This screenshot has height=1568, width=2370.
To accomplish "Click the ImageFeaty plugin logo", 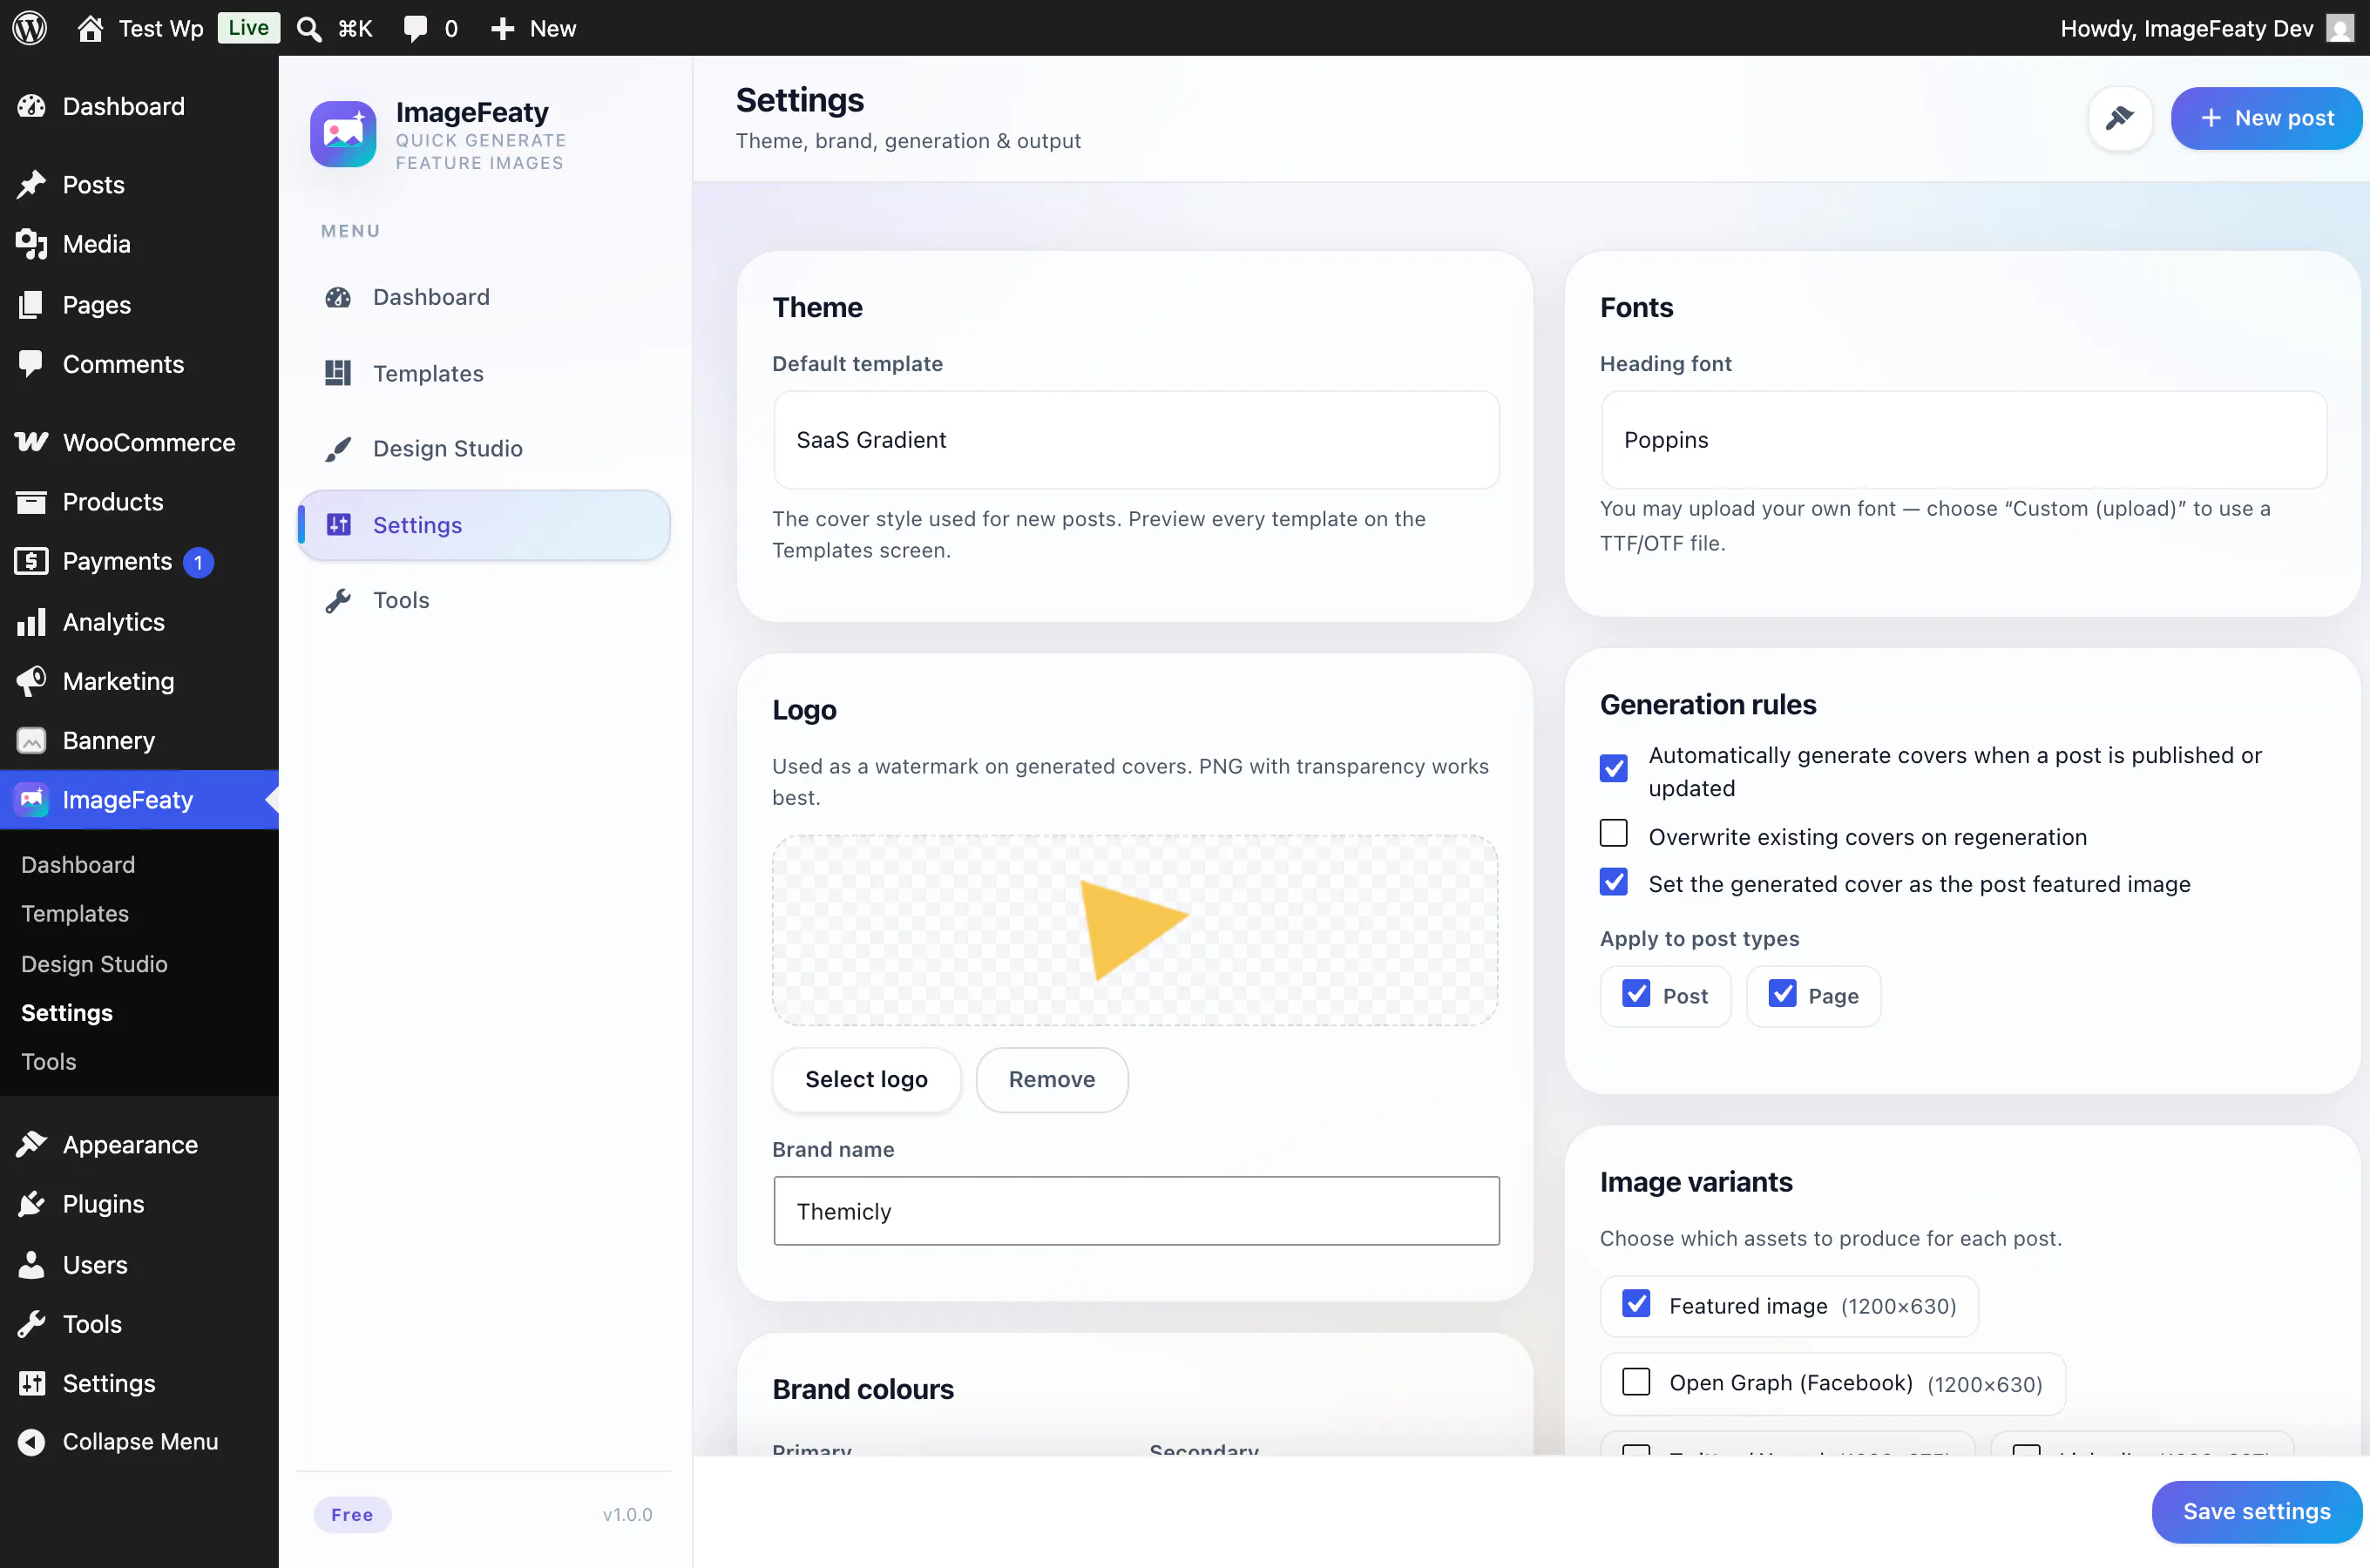I will (343, 134).
